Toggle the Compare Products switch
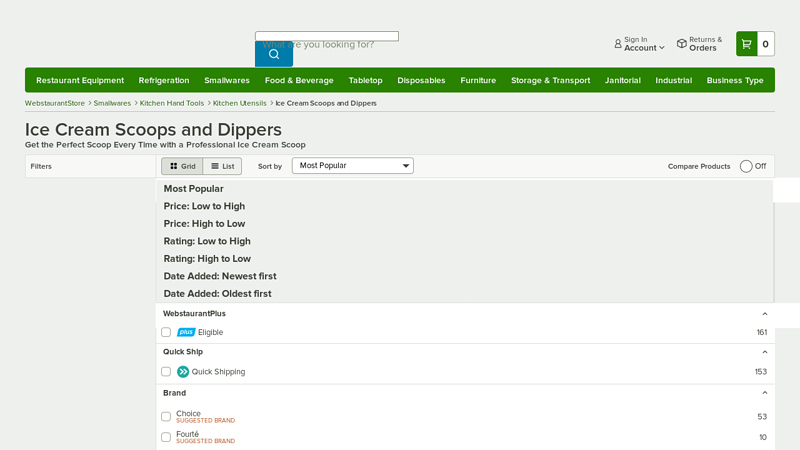 tap(746, 166)
